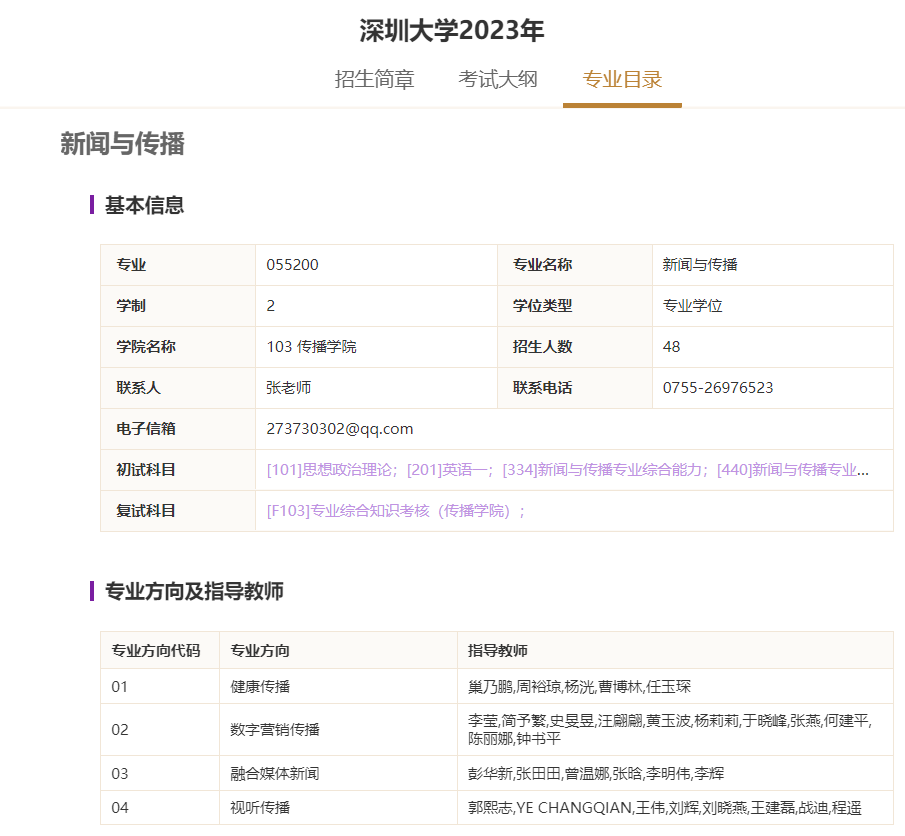Click direction code 01
This screenshot has height=836, width=905.
119,687
